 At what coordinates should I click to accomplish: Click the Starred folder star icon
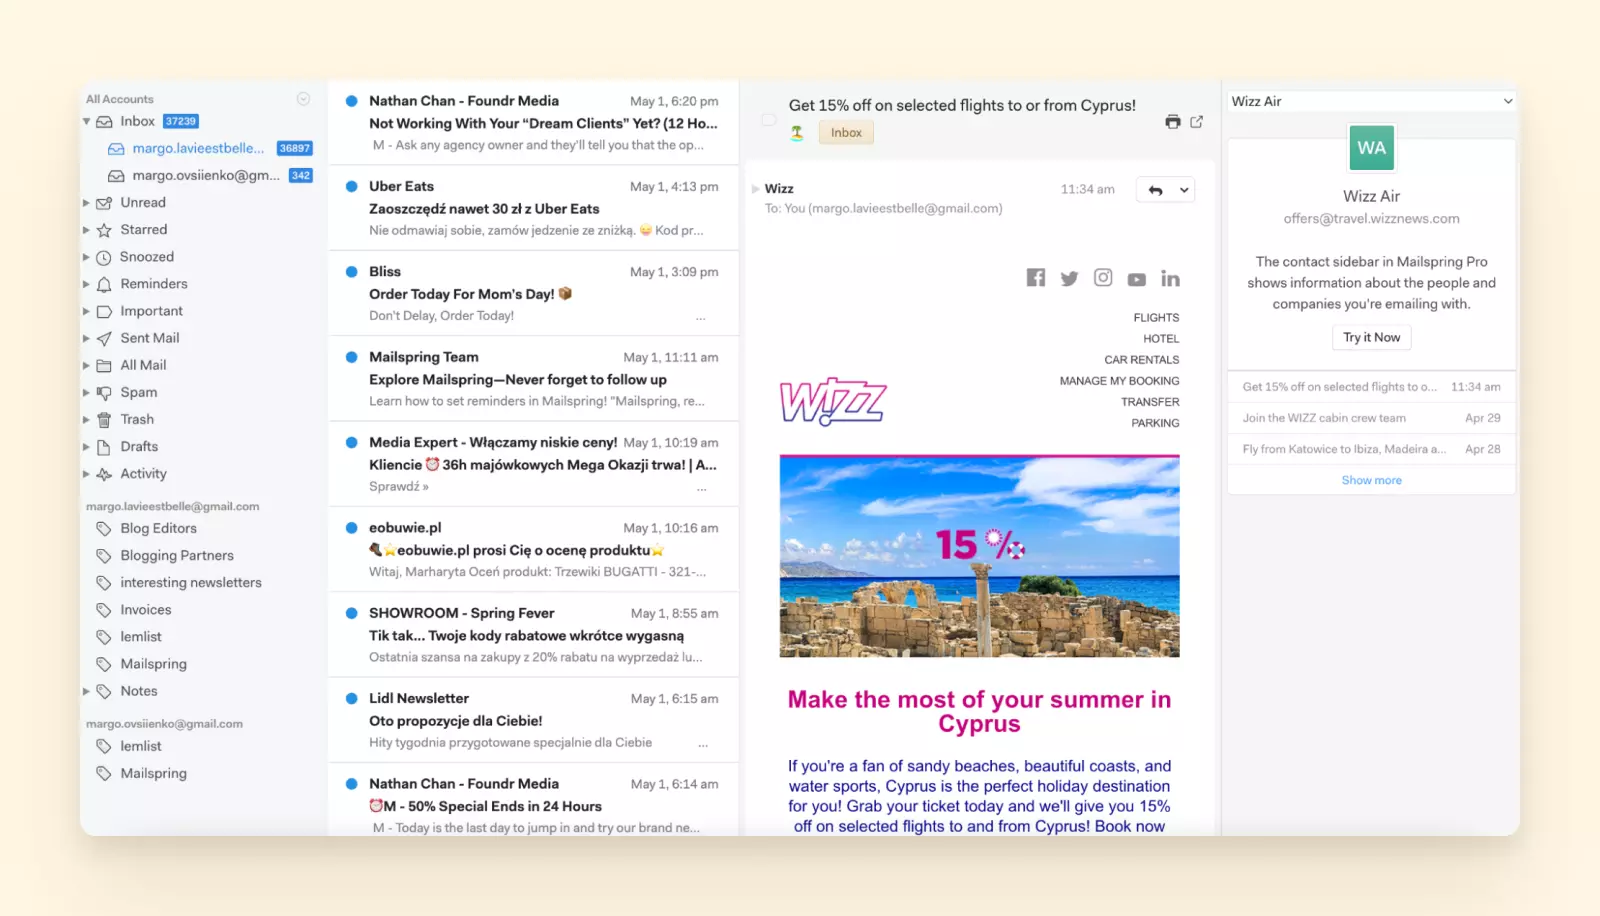[104, 230]
